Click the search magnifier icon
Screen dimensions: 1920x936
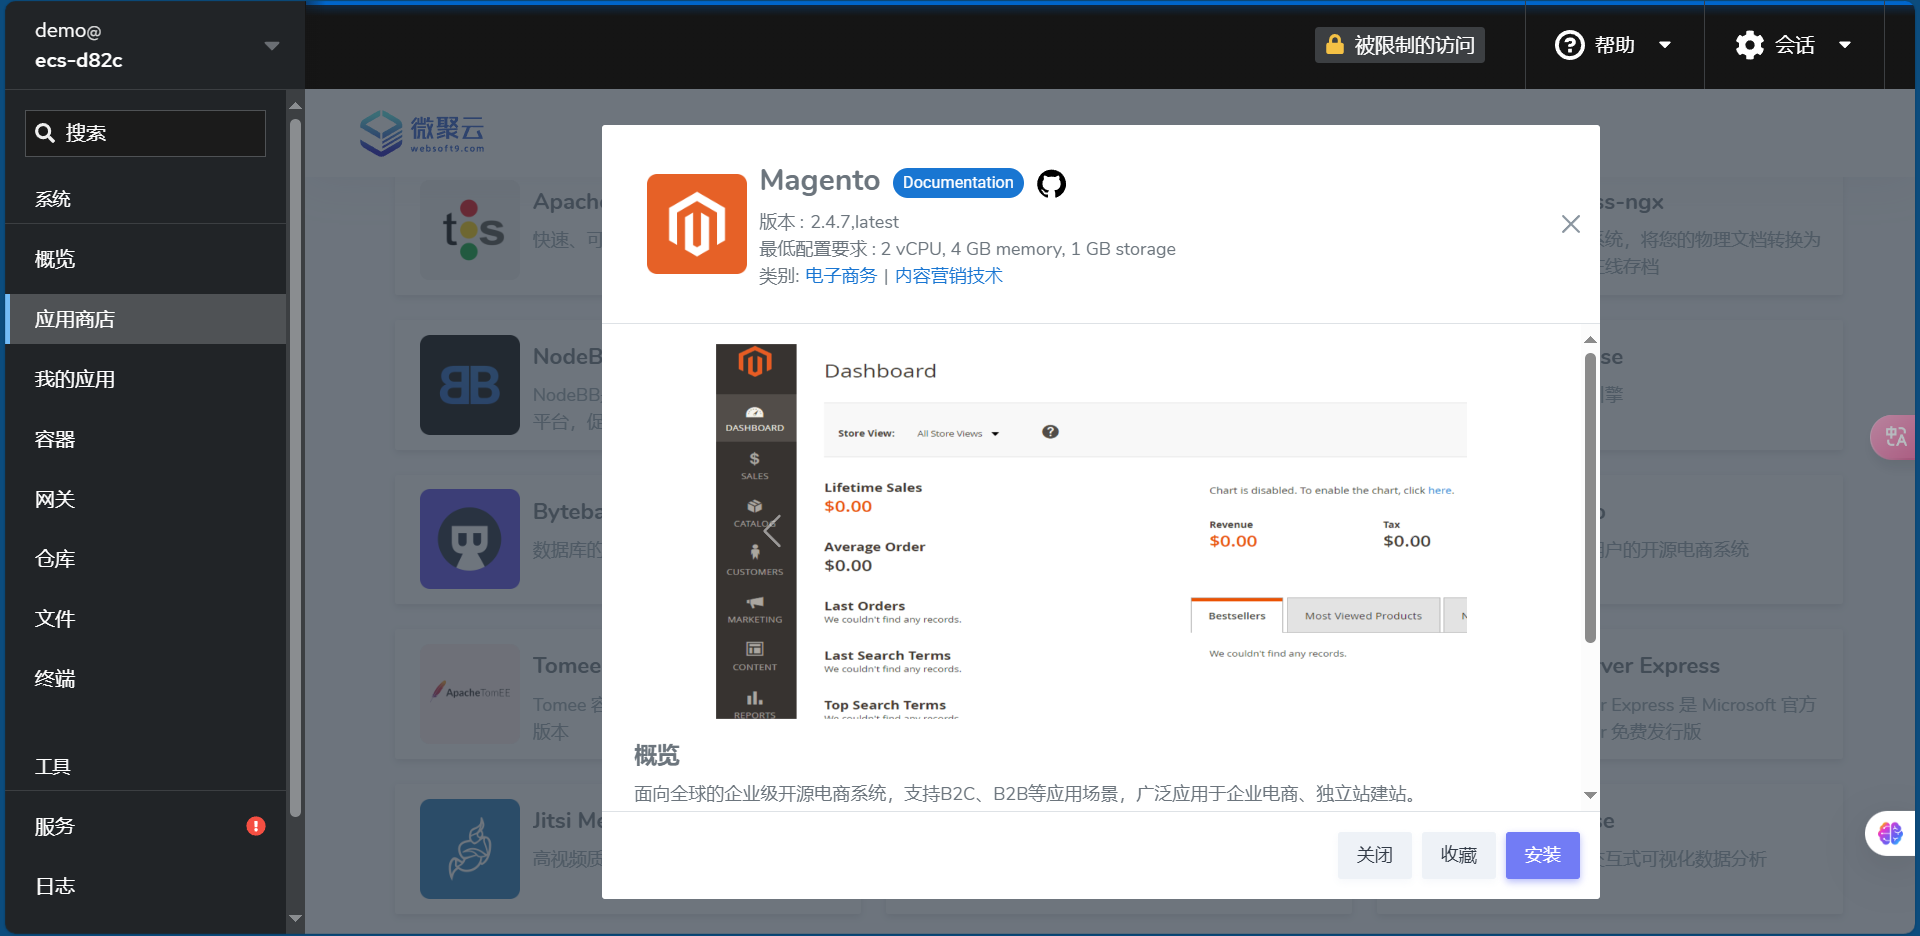(x=45, y=133)
